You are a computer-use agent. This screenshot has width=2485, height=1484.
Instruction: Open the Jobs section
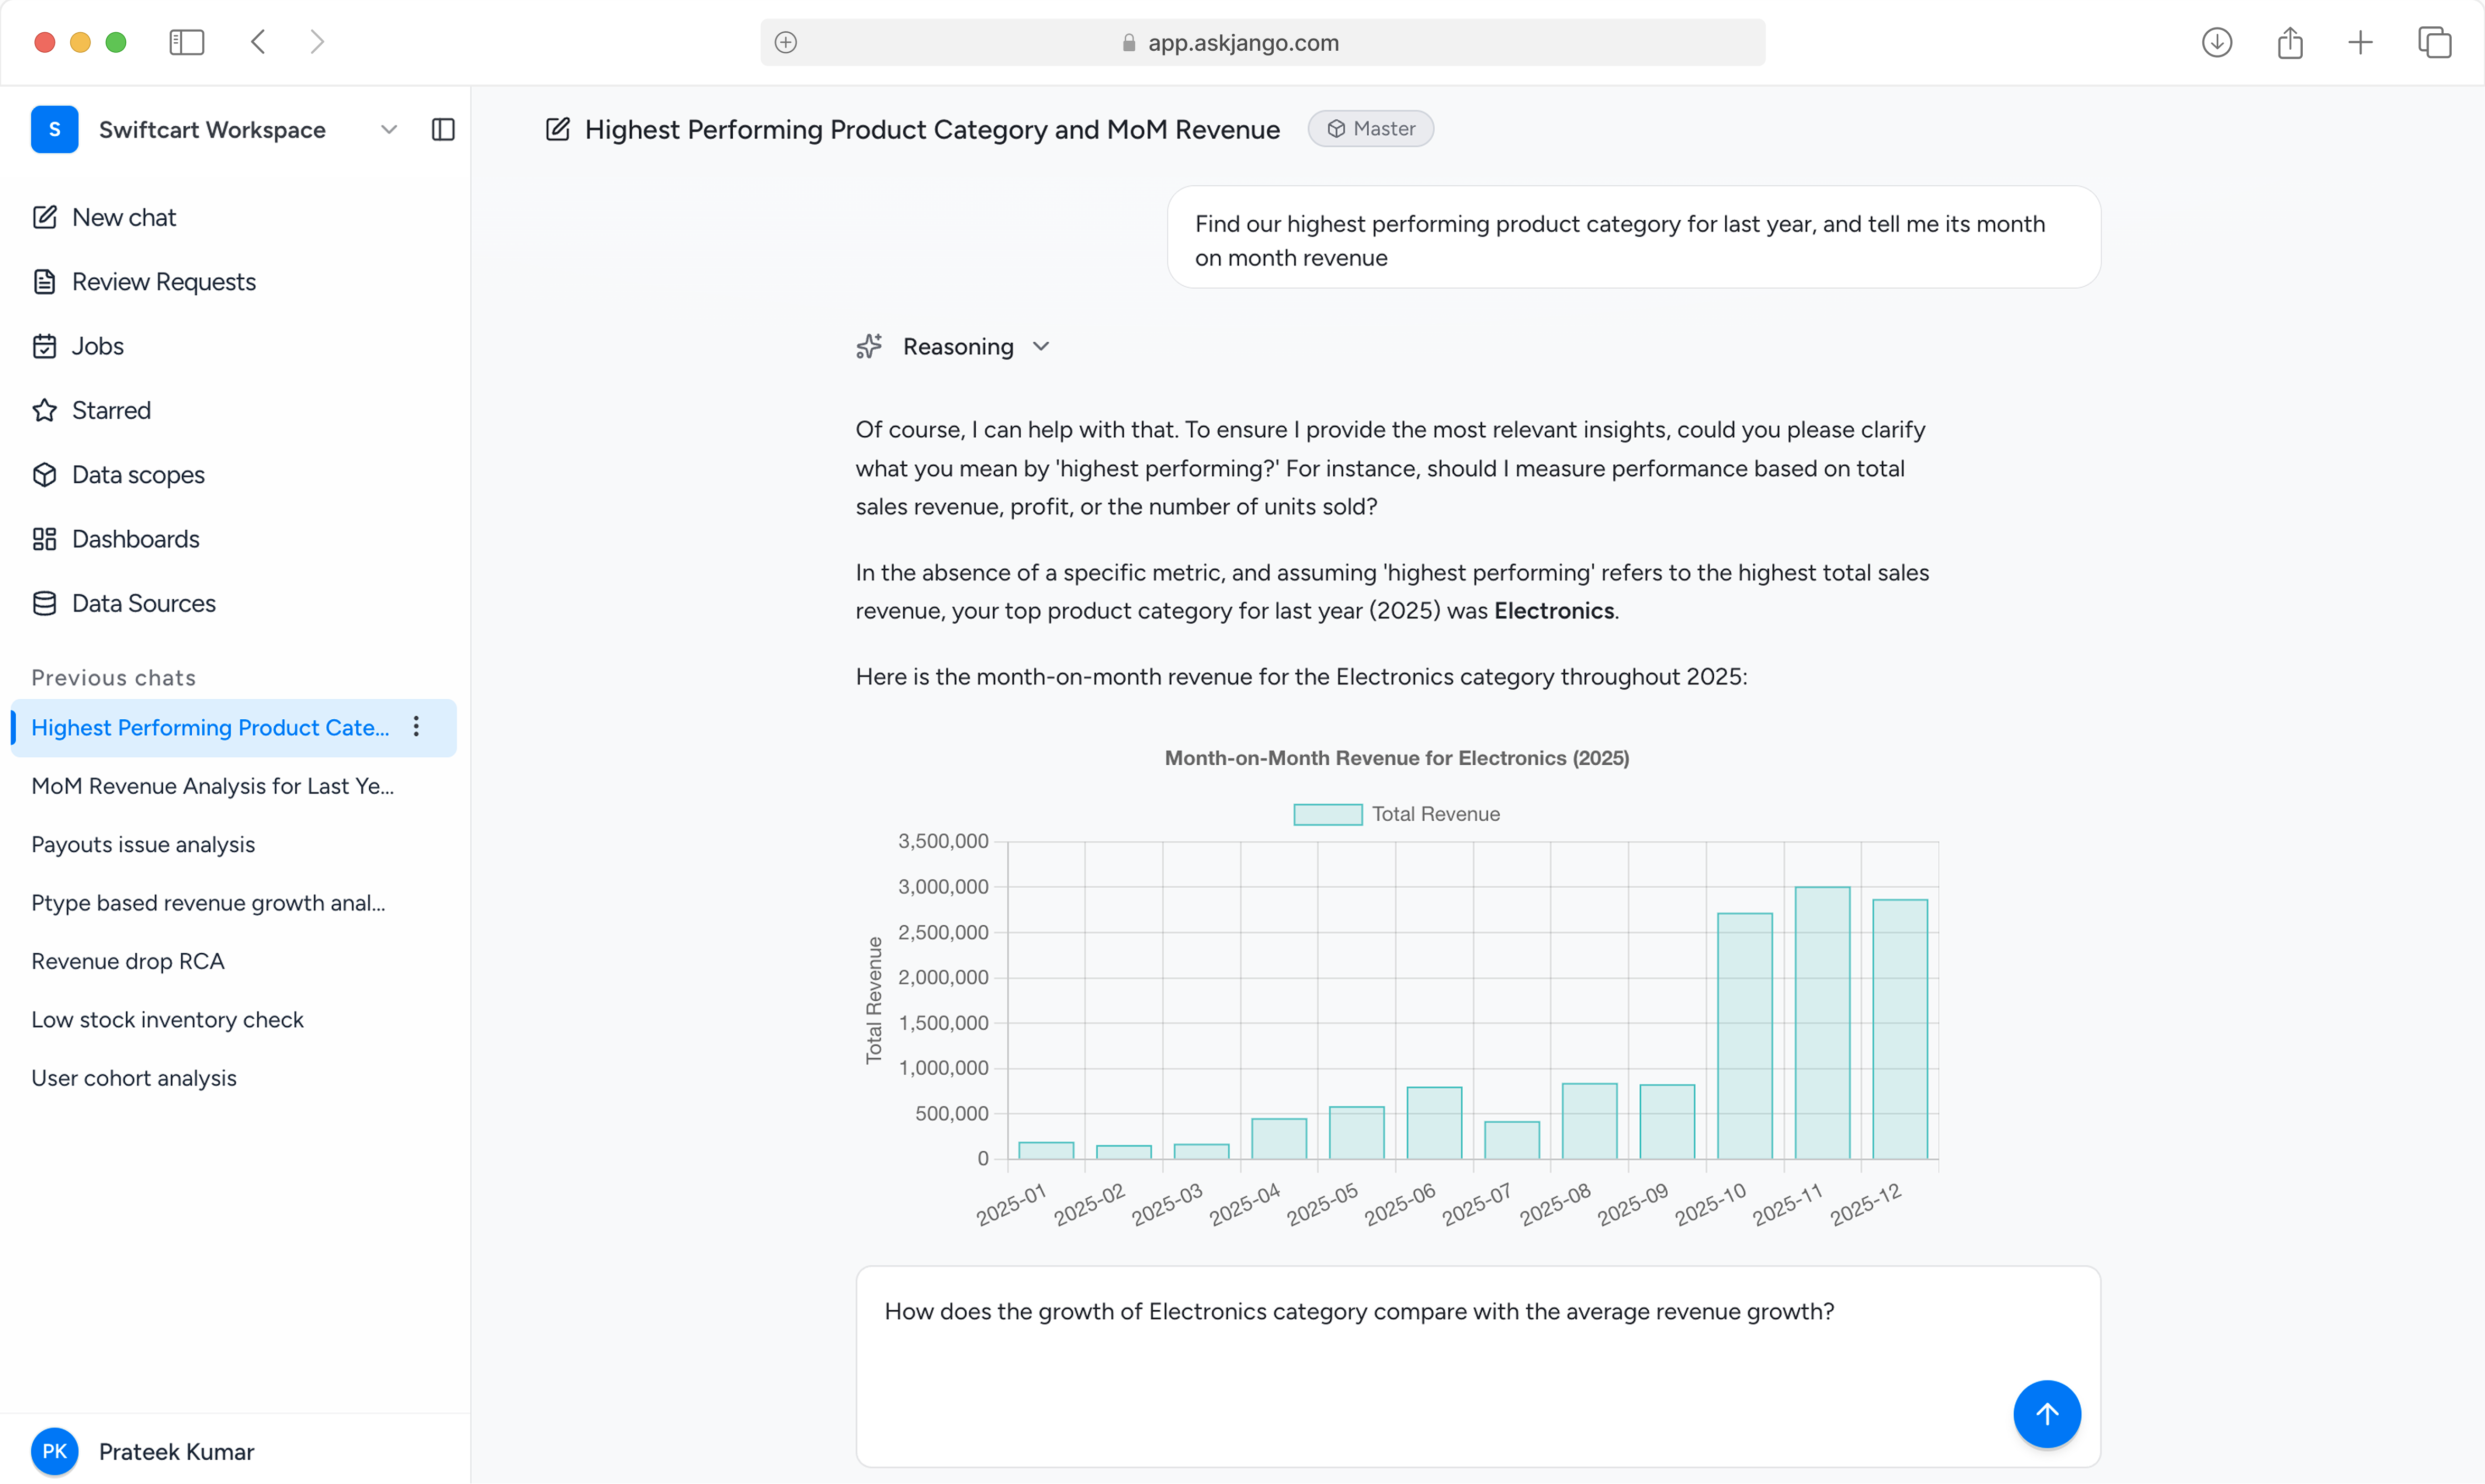98,346
